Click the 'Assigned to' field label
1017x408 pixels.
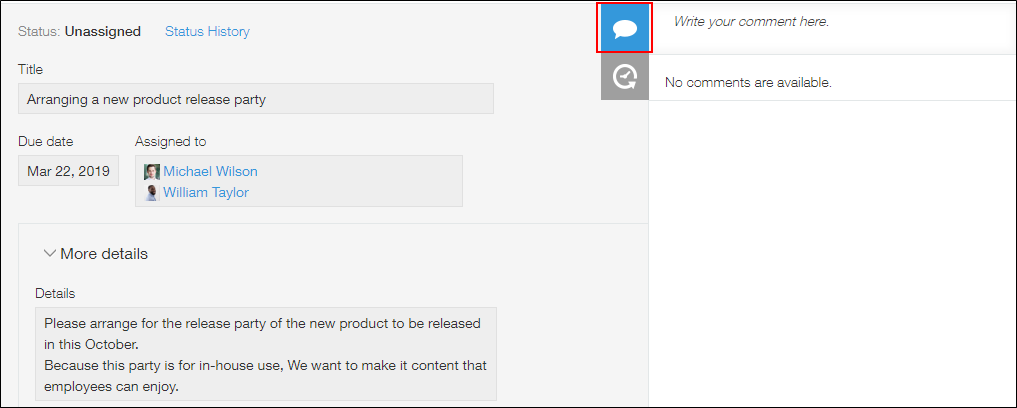point(170,142)
